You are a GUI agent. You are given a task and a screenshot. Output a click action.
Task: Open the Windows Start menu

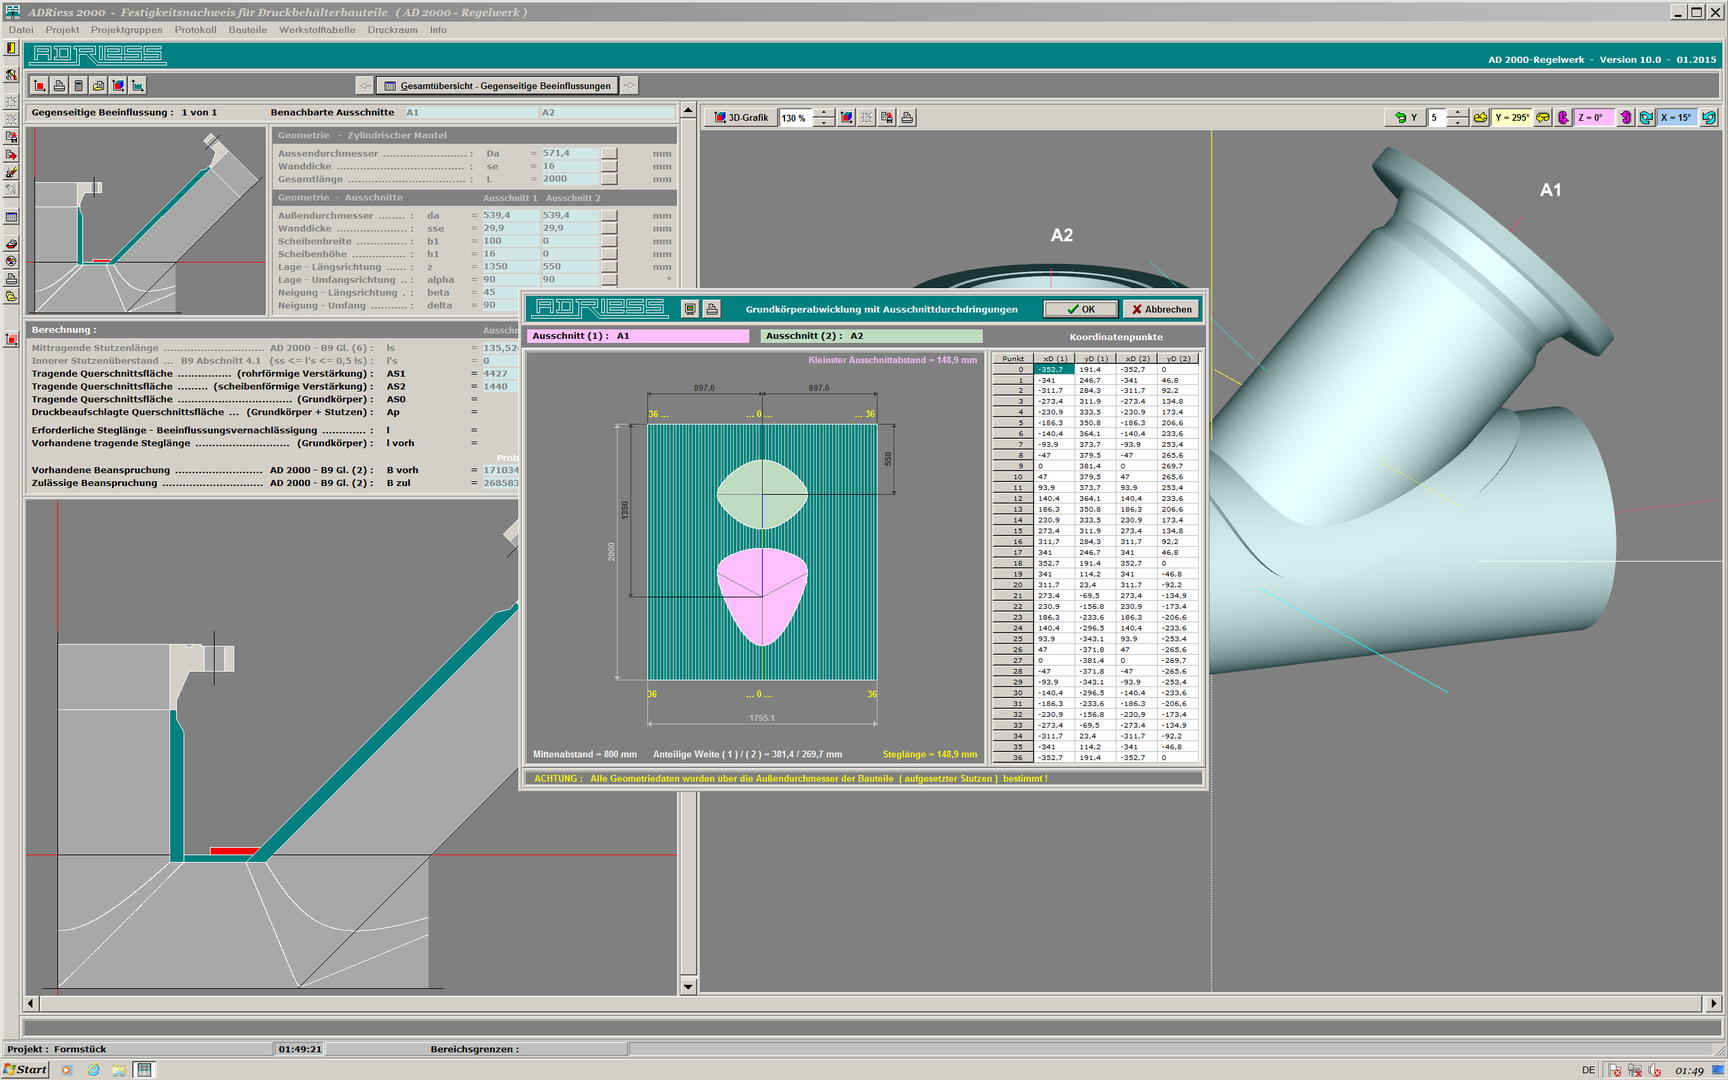pyautogui.click(x=26, y=1069)
